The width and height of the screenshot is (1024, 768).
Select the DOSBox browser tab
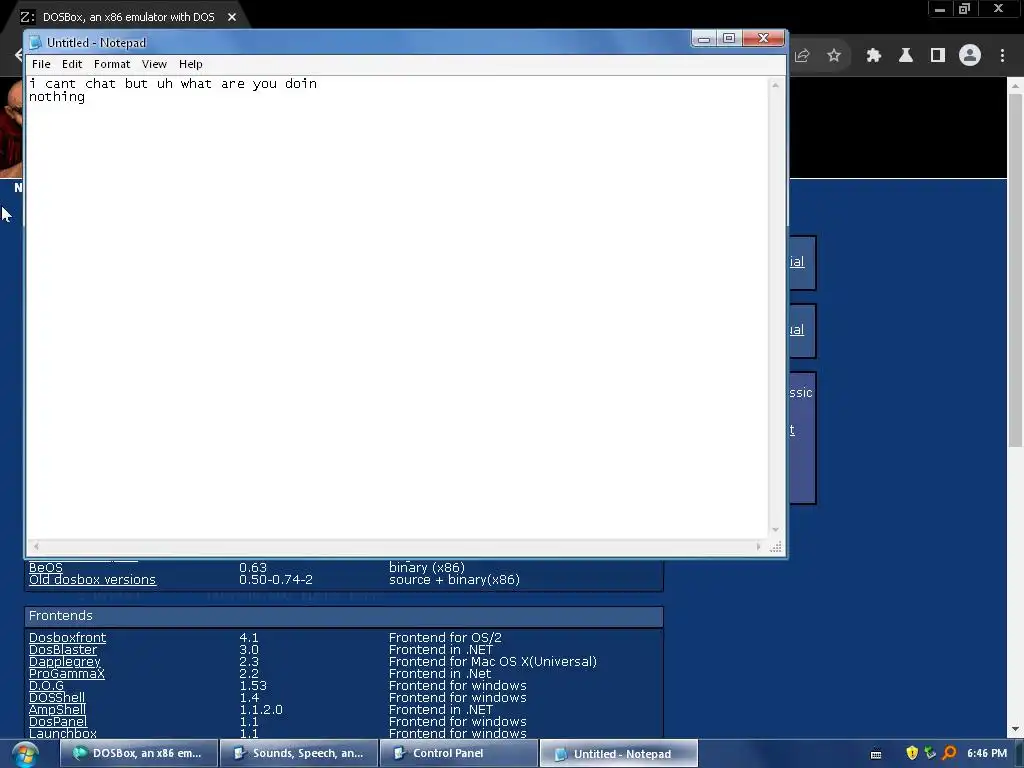click(127, 17)
